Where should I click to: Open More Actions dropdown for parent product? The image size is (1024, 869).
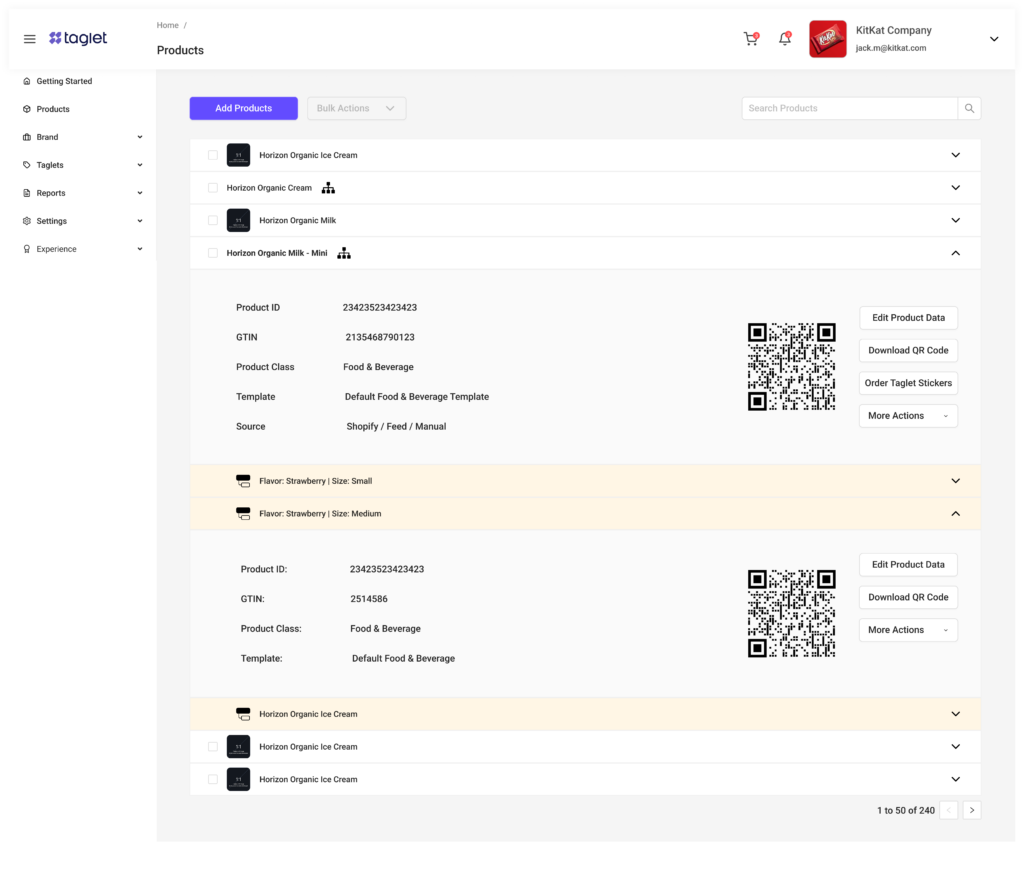pyautogui.click(x=908, y=416)
